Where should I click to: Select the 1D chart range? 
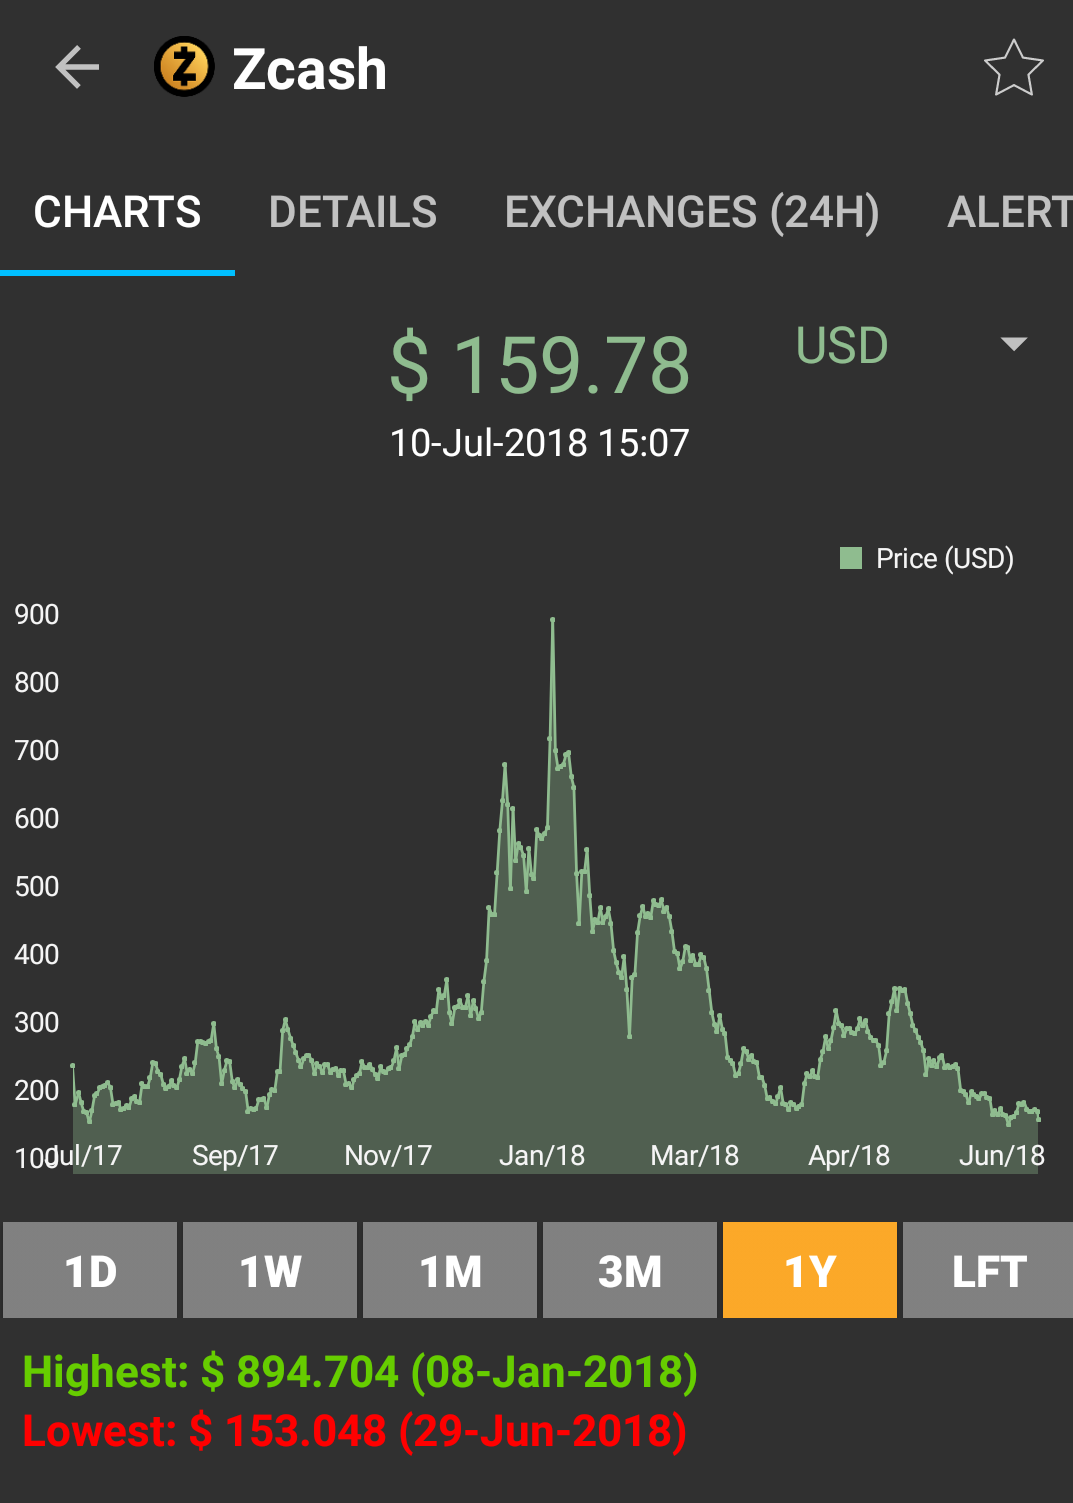click(90, 1270)
